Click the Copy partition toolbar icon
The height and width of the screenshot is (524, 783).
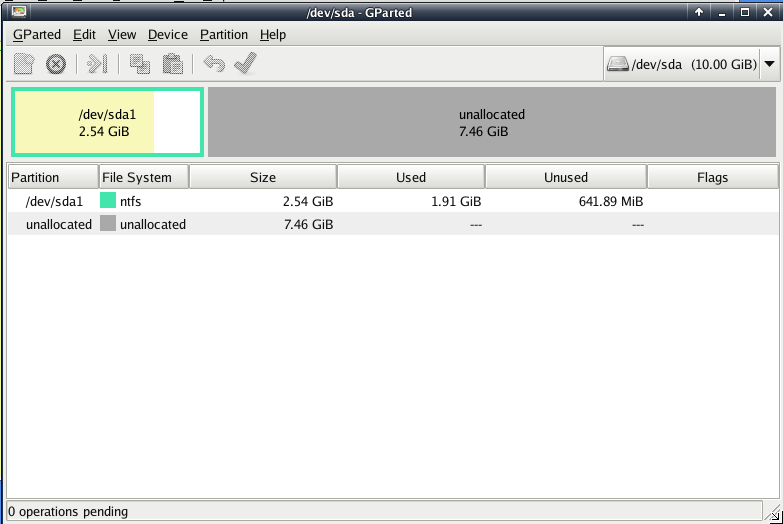tap(140, 64)
